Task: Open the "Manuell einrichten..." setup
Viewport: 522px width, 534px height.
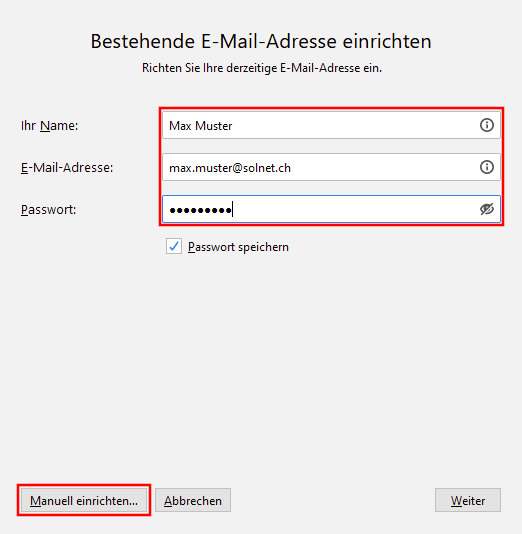Action: coord(84,500)
